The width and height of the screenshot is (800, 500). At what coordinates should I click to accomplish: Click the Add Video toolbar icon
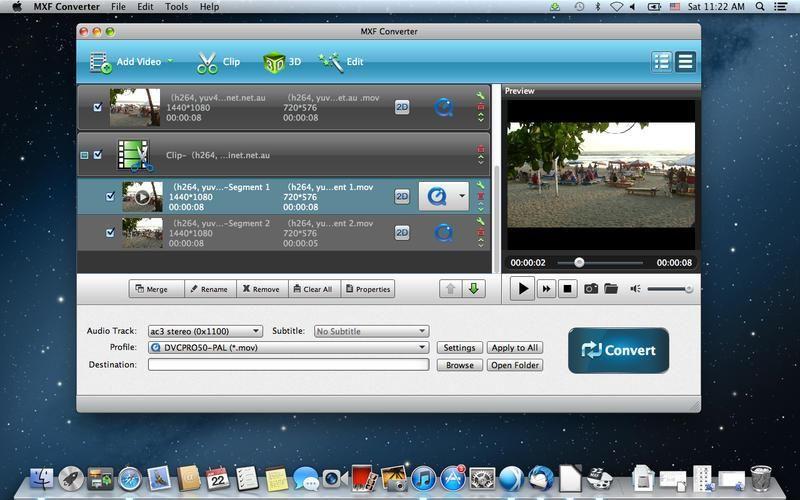101,62
